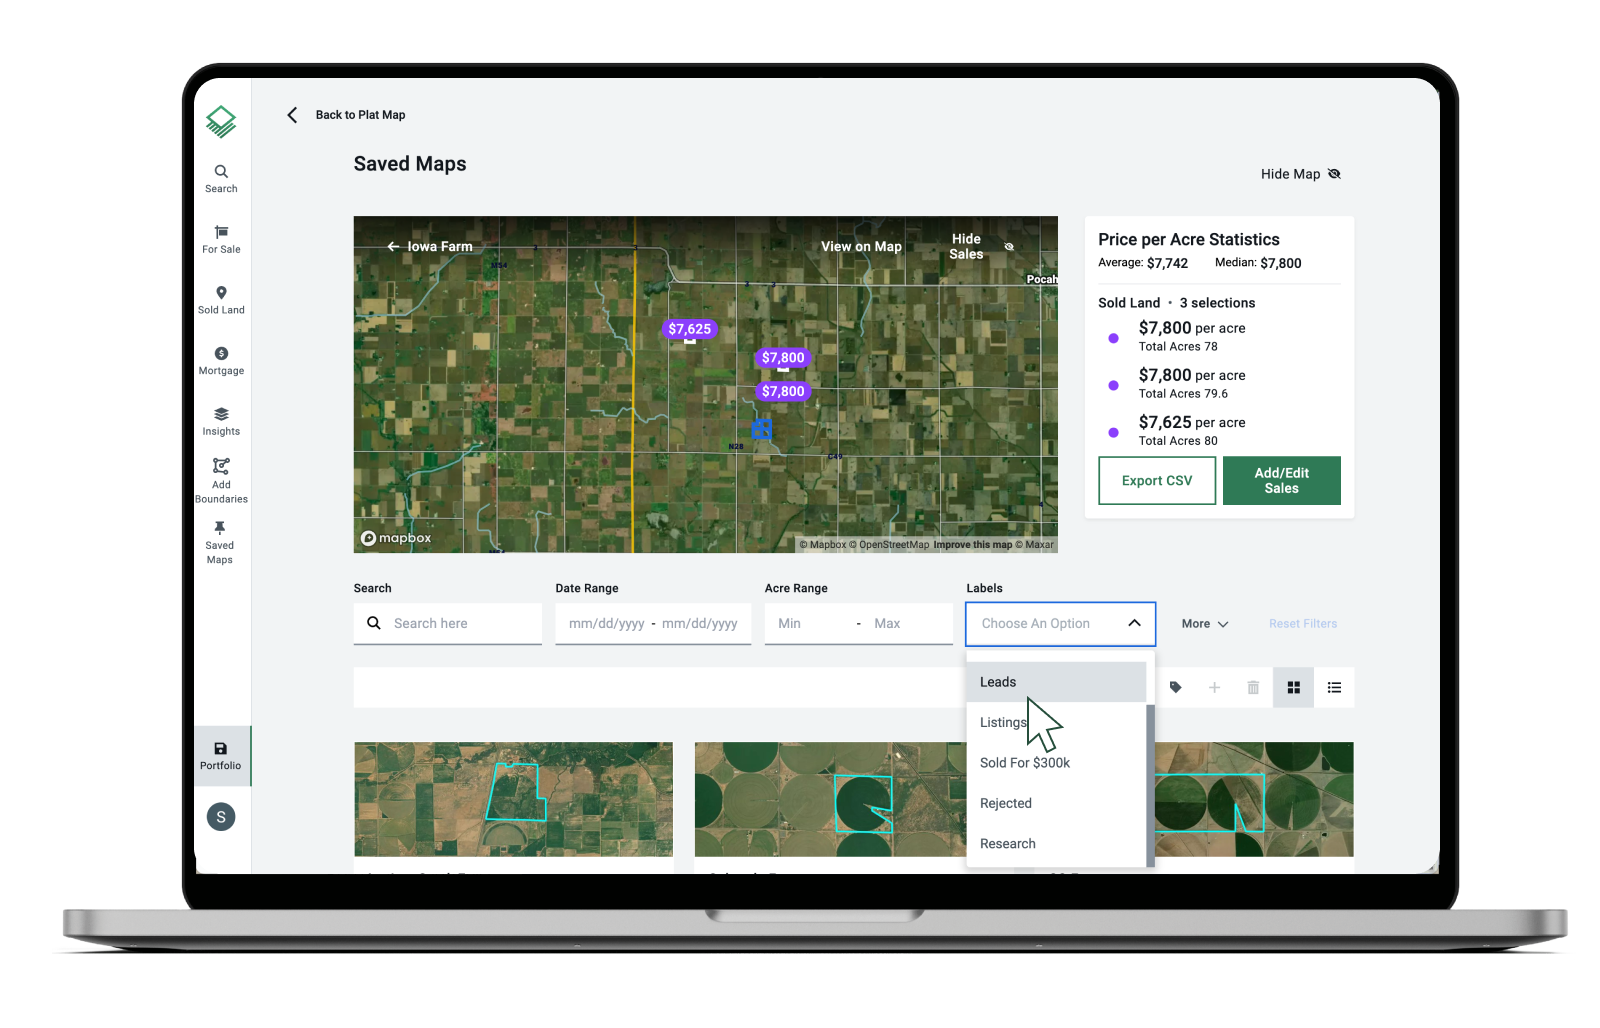Click the Export CSV button
The width and height of the screenshot is (1600, 1028).
1157,481
